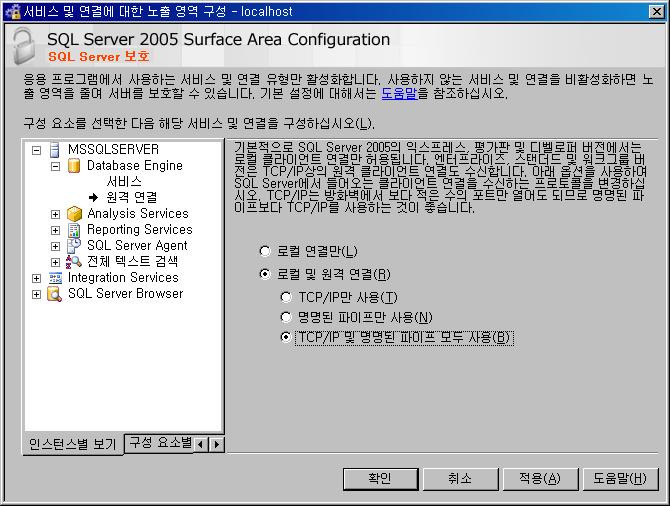
Task: Expand the Analysis Services node
Action: [56, 214]
